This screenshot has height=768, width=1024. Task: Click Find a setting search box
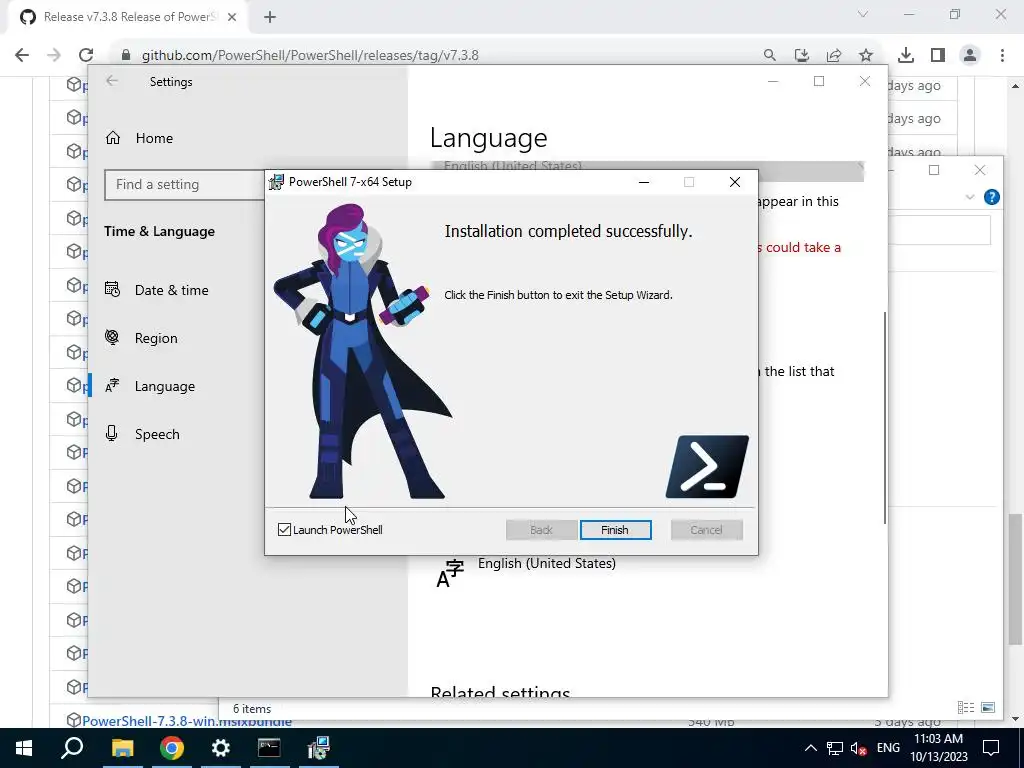click(185, 184)
